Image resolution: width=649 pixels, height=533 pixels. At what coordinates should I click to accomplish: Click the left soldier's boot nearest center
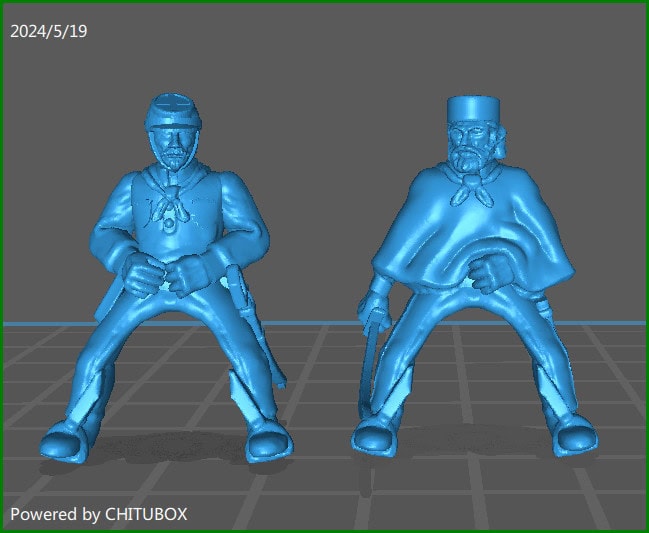[270, 438]
